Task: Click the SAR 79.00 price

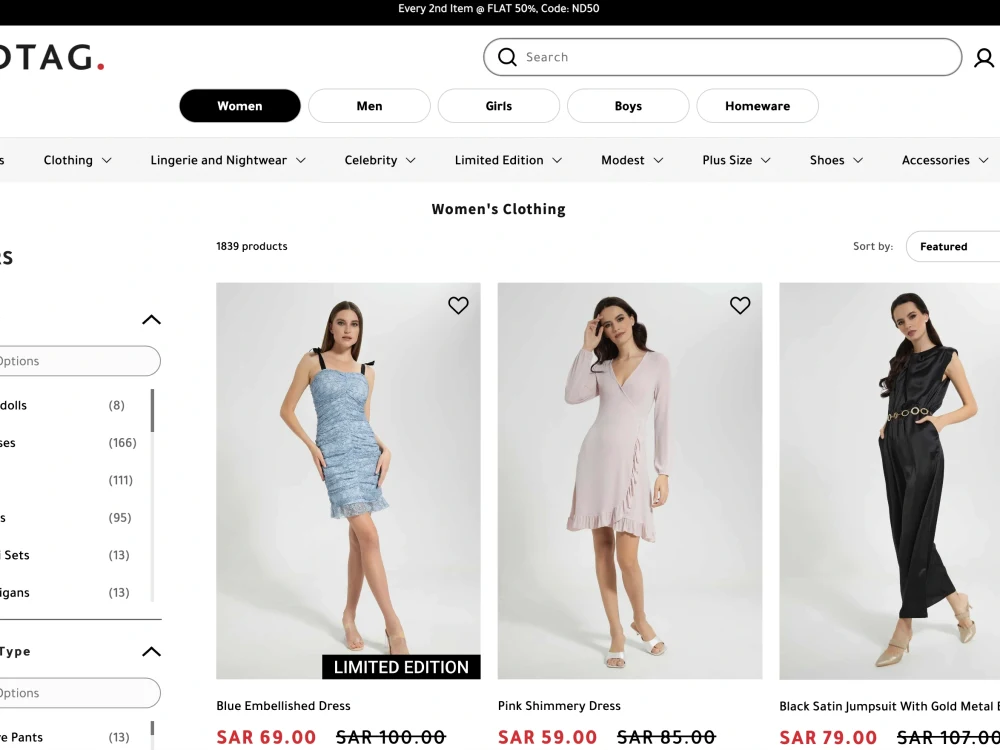Action: pos(828,738)
